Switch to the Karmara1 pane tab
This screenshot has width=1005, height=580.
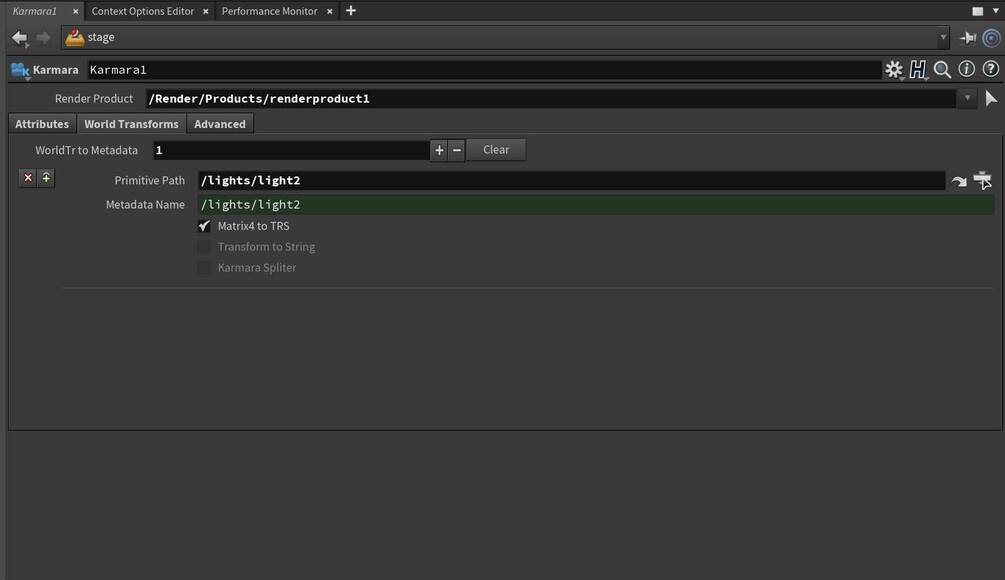[35, 11]
